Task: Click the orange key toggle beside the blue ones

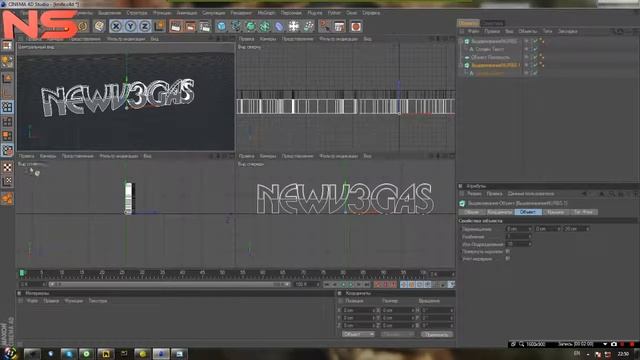Action: coord(411,284)
